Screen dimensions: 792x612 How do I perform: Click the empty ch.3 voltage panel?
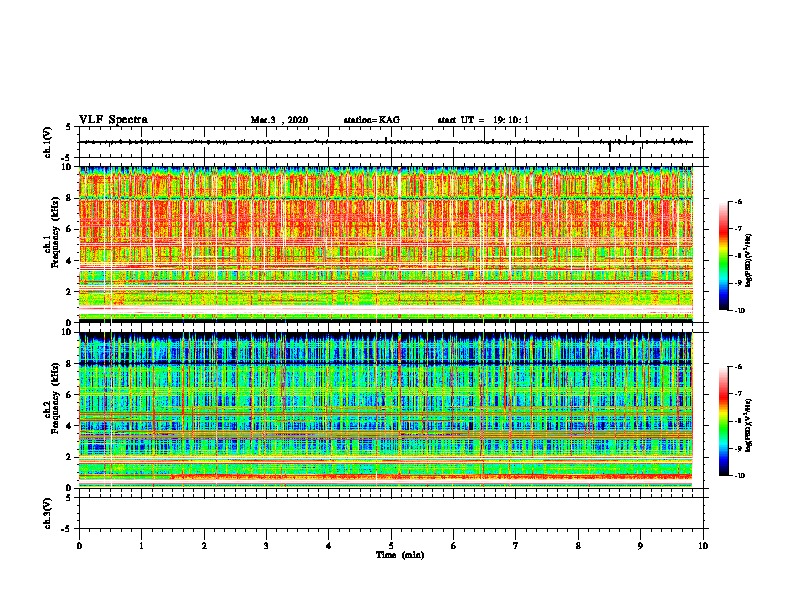(x=391, y=513)
